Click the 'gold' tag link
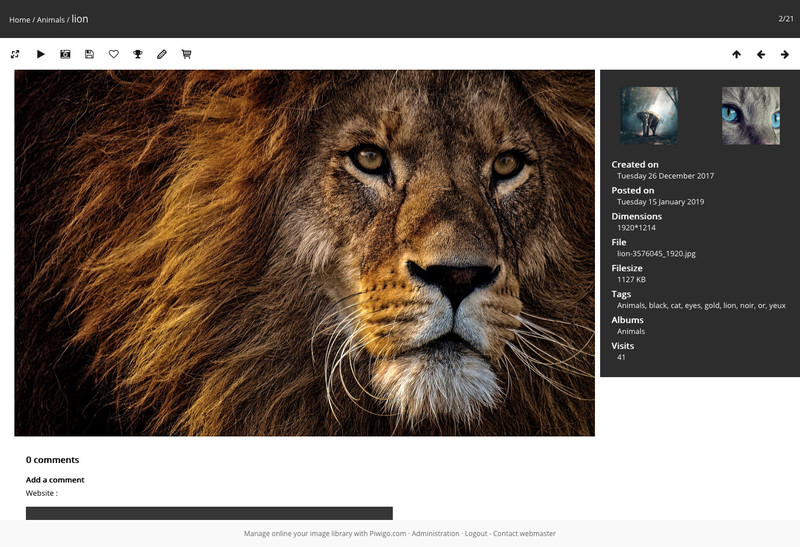The height and width of the screenshot is (547, 800). coord(711,305)
